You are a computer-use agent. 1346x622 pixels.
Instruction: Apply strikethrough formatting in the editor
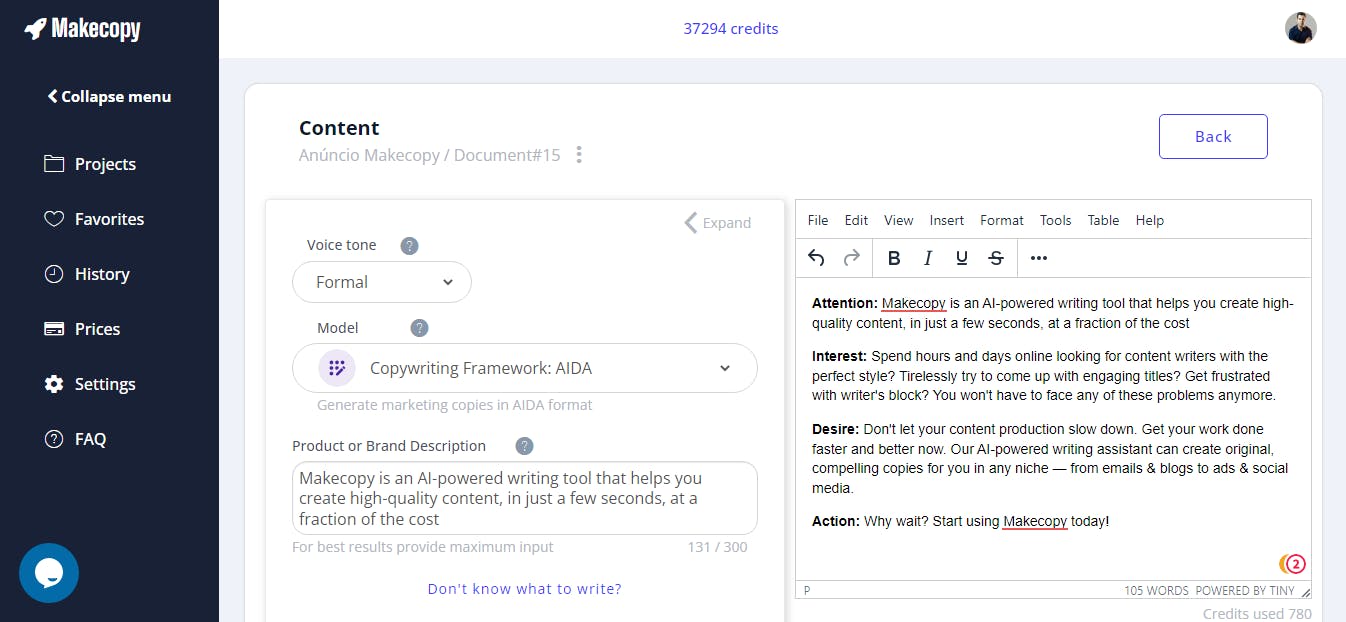point(996,258)
